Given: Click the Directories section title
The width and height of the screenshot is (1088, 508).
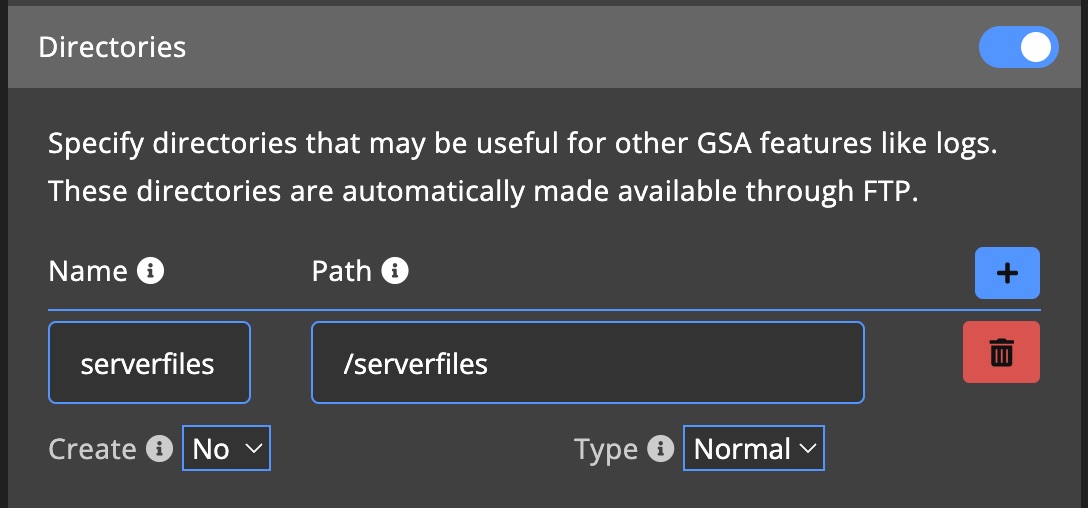Looking at the screenshot, I should click(x=112, y=47).
